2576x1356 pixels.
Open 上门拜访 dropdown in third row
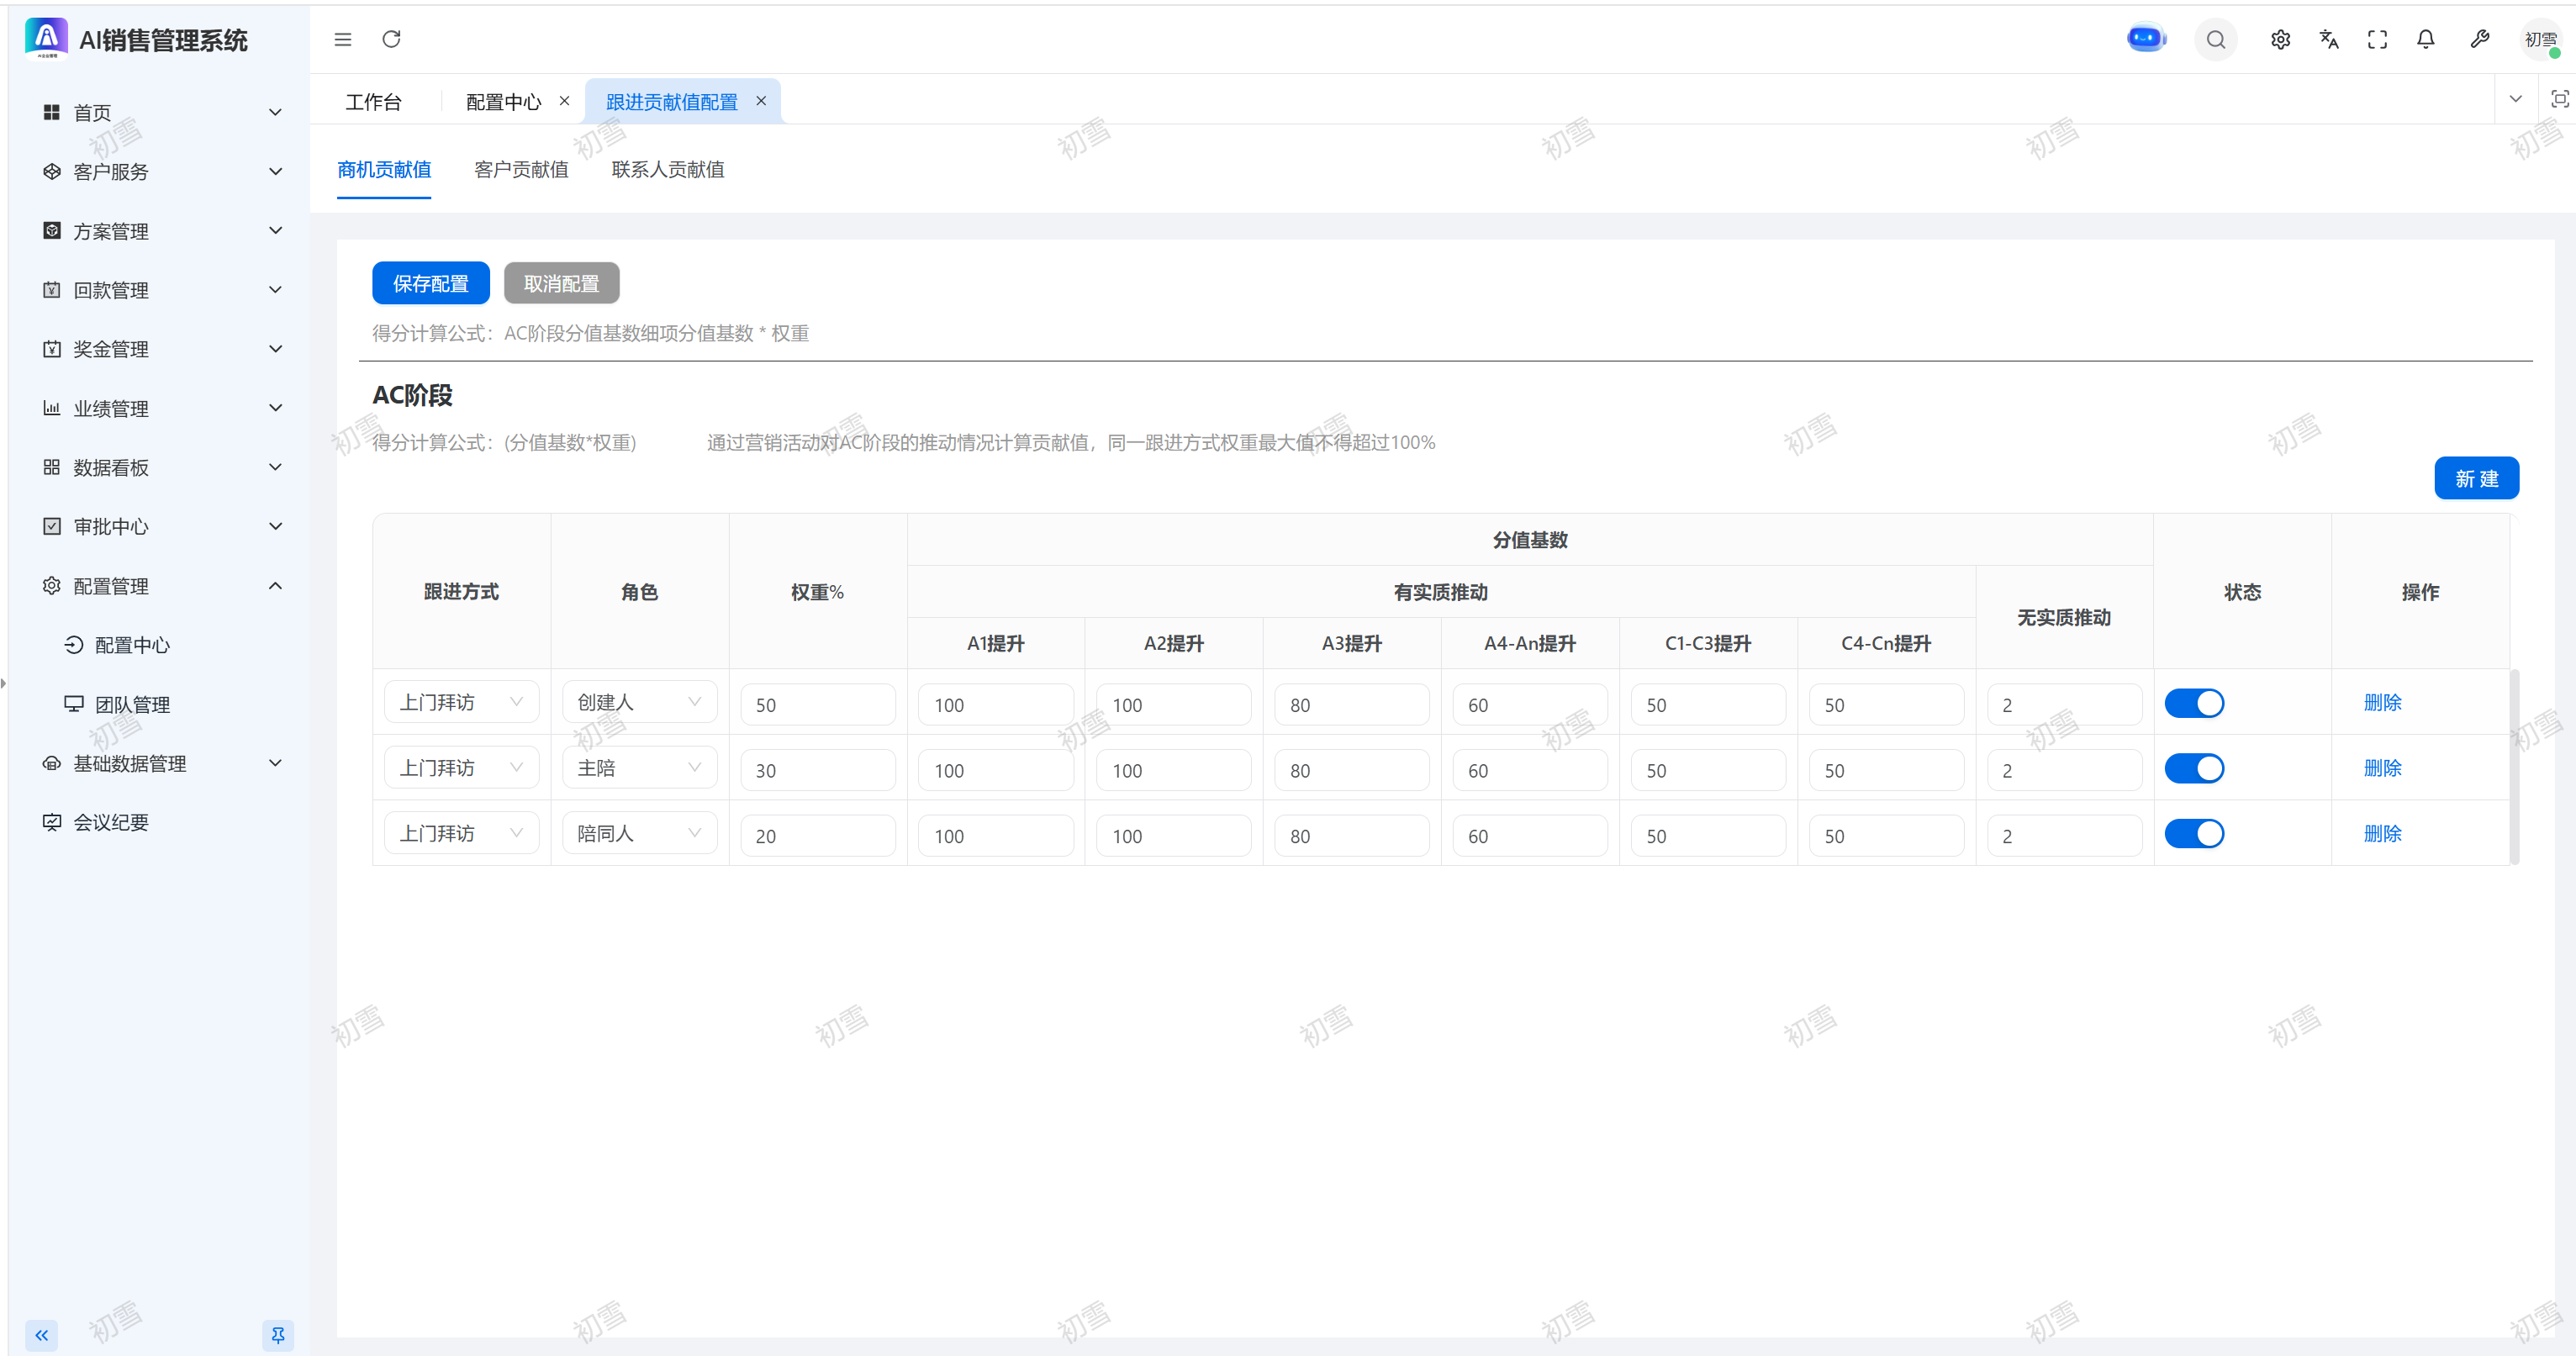(x=461, y=833)
